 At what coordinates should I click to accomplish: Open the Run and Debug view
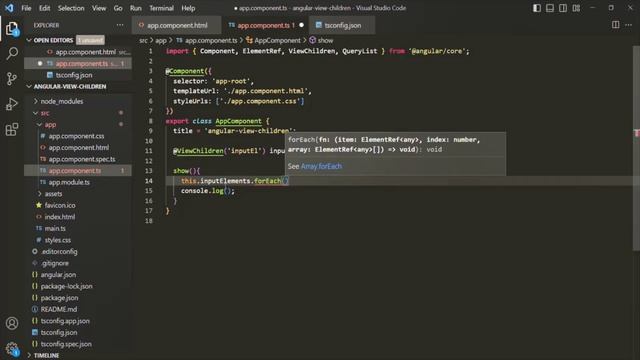12,104
